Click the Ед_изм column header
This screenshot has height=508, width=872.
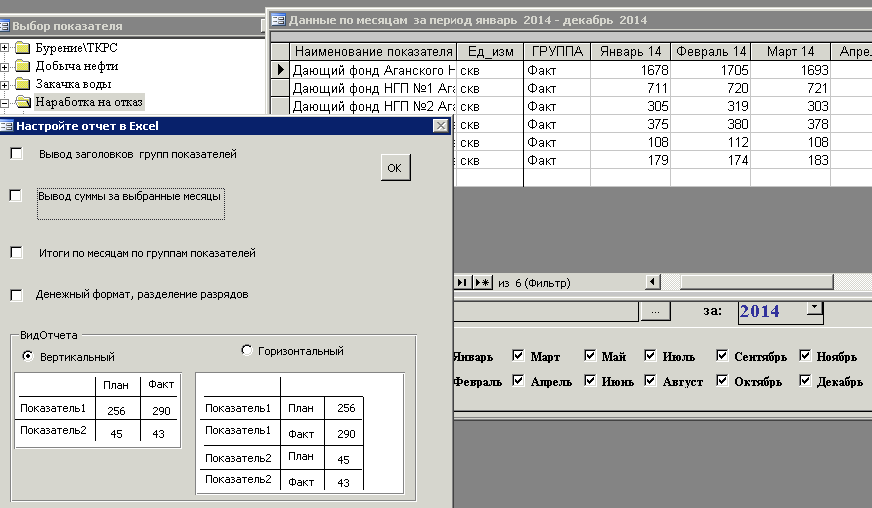point(490,52)
